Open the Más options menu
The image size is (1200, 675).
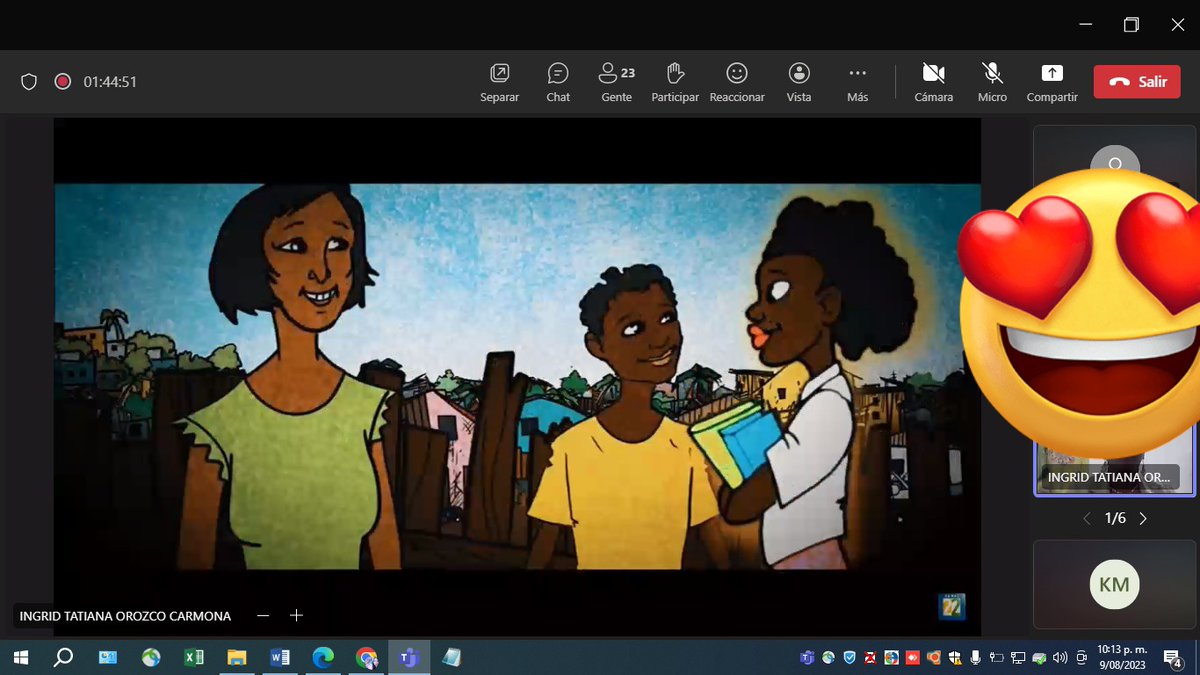[x=857, y=83]
